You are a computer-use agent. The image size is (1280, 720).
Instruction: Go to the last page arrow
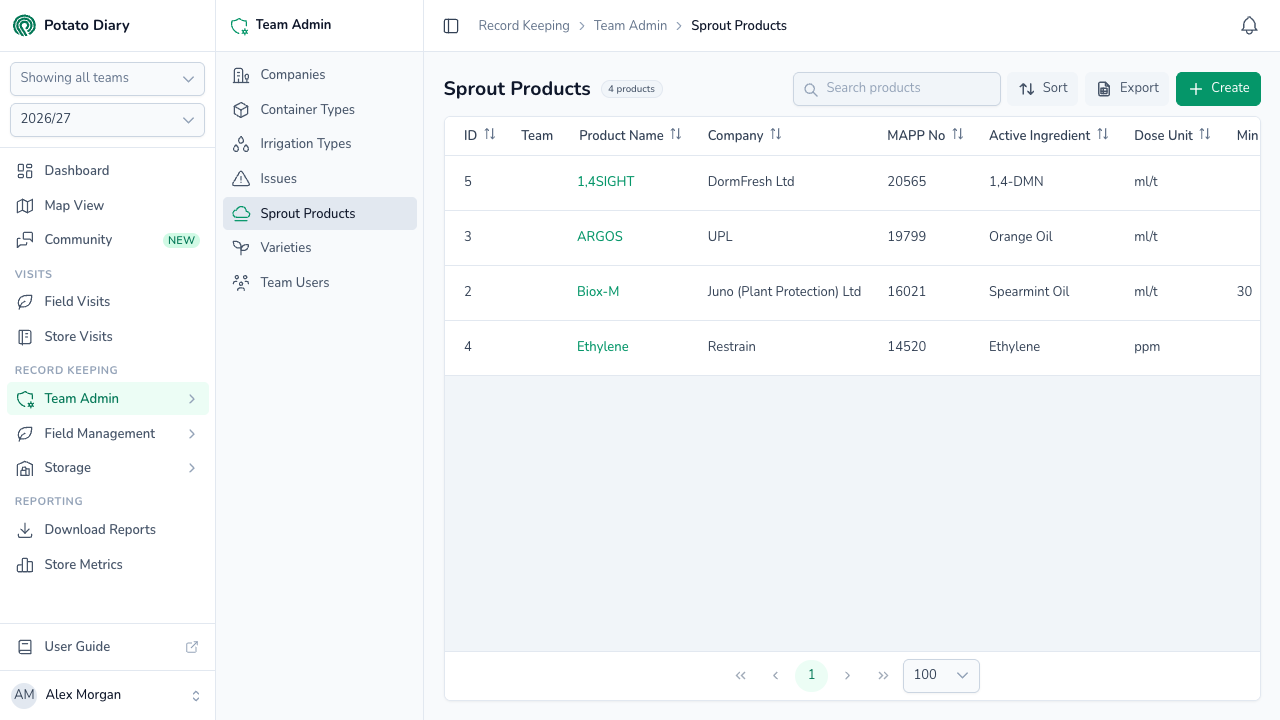[x=883, y=675]
